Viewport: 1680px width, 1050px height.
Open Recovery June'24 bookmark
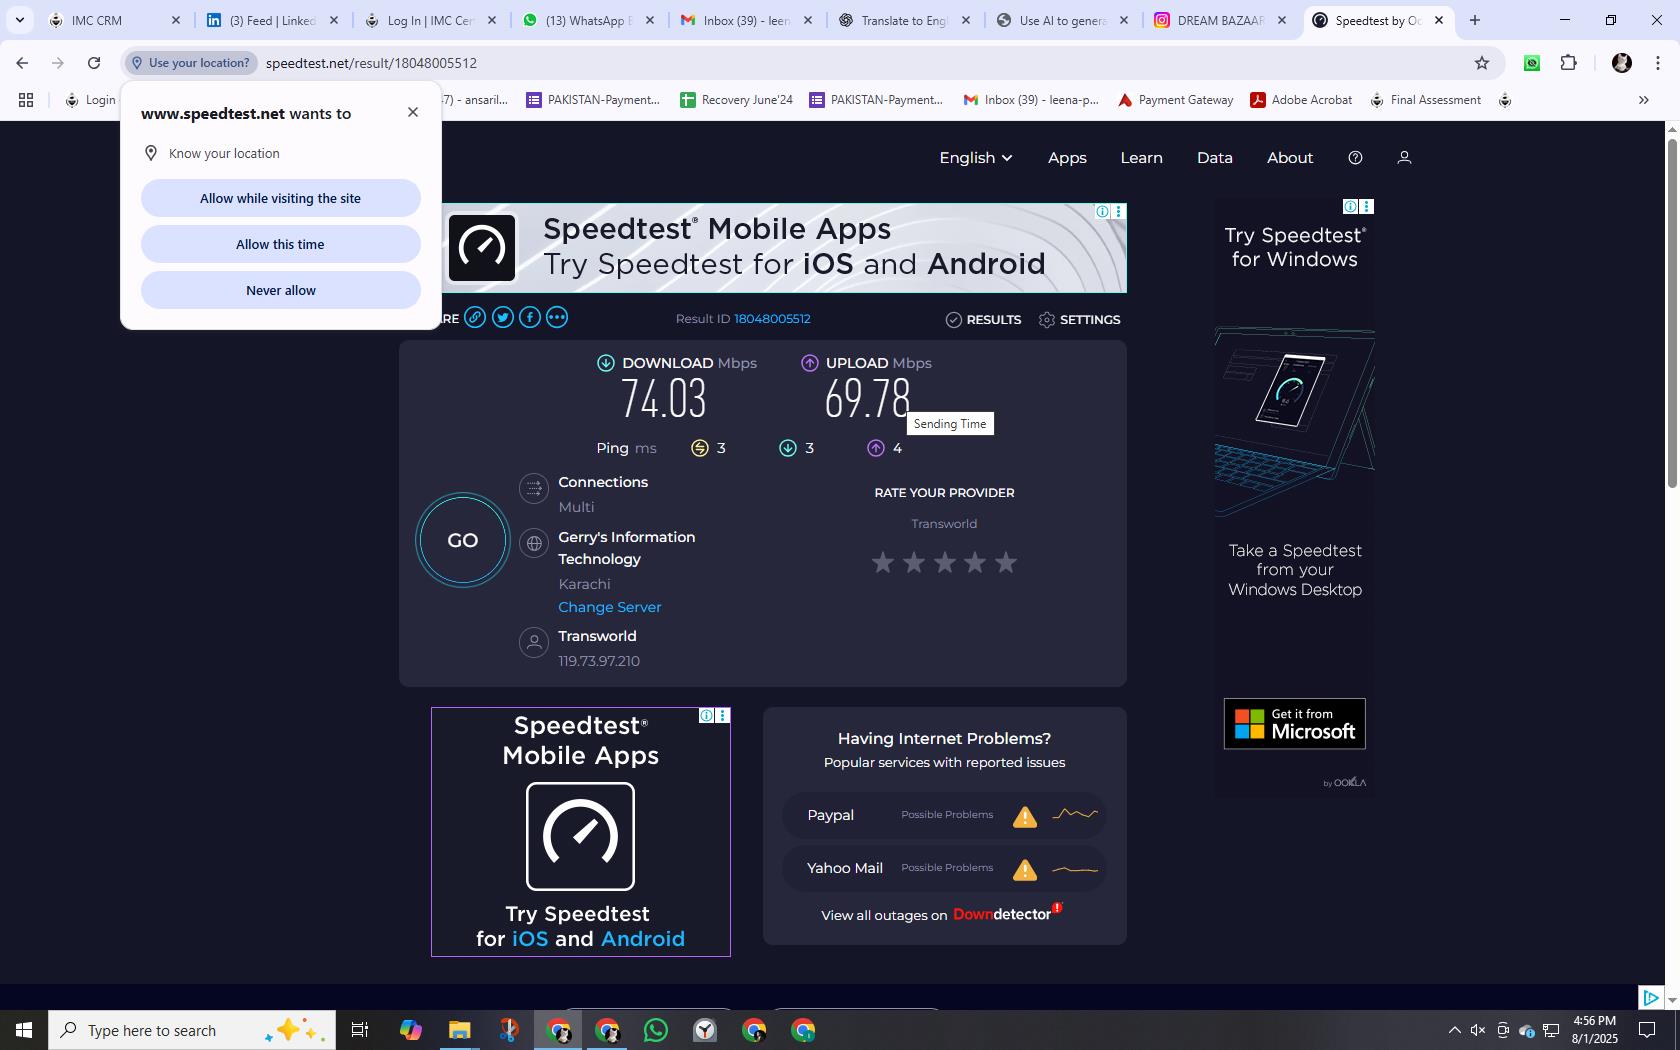tap(736, 100)
